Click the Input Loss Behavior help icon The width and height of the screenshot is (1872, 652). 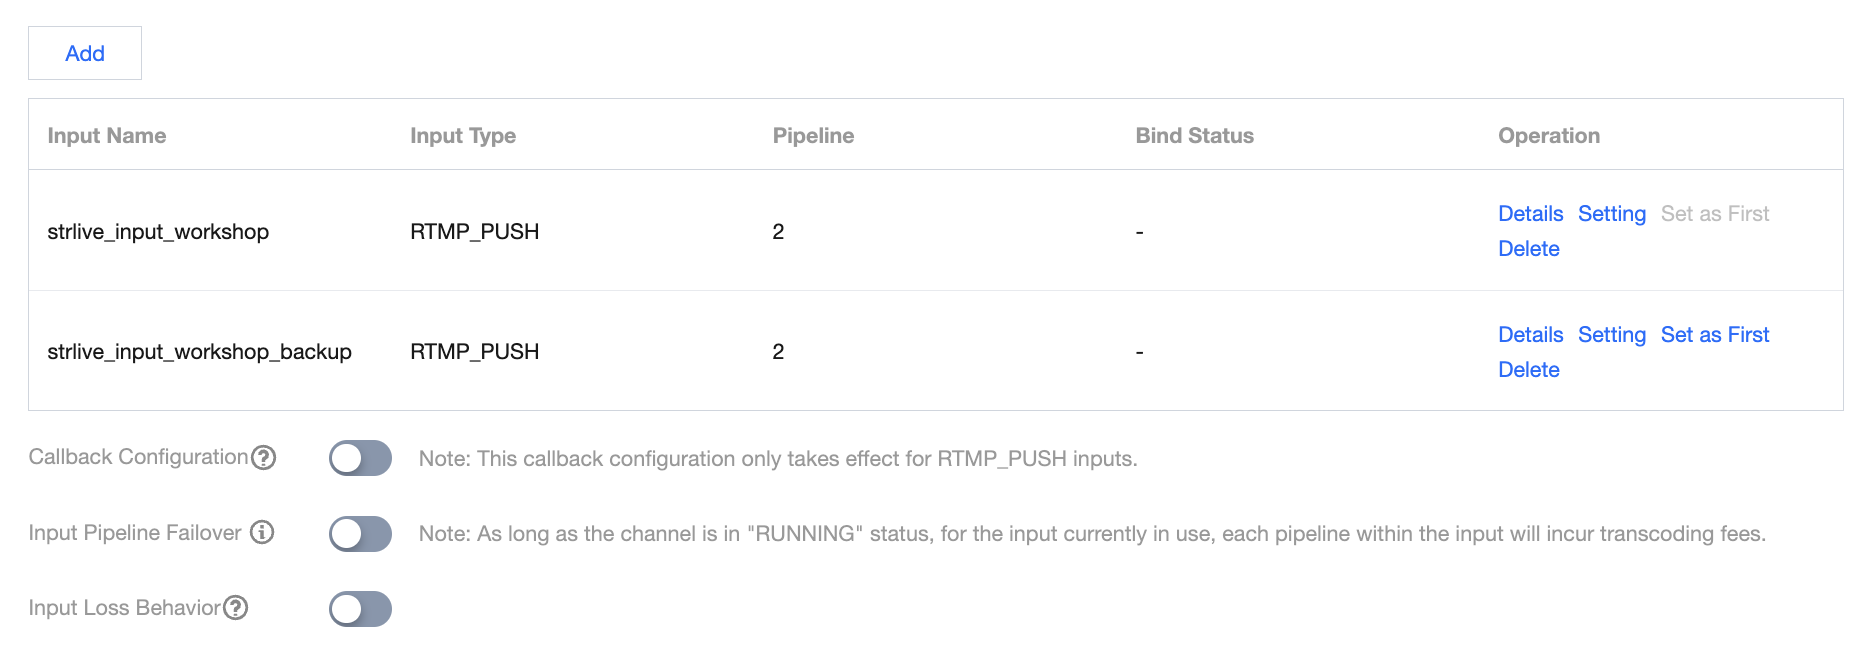click(235, 608)
